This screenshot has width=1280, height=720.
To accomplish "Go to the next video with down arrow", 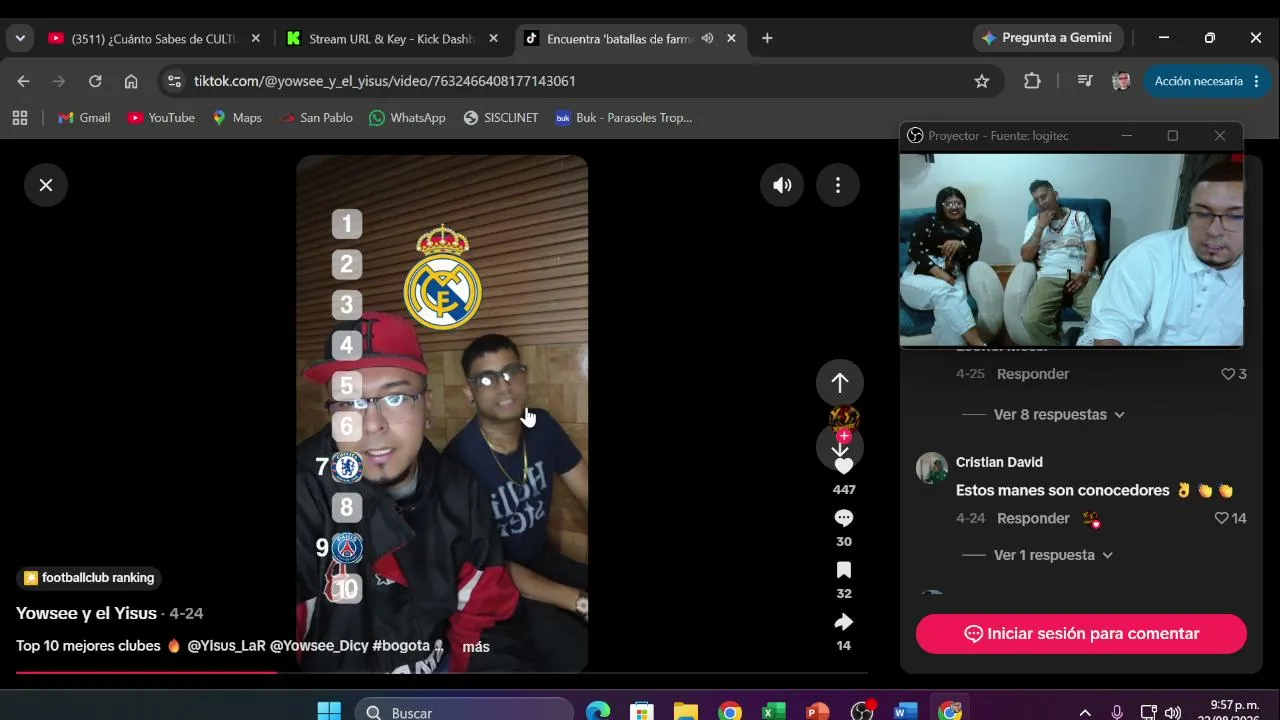I will click(840, 449).
